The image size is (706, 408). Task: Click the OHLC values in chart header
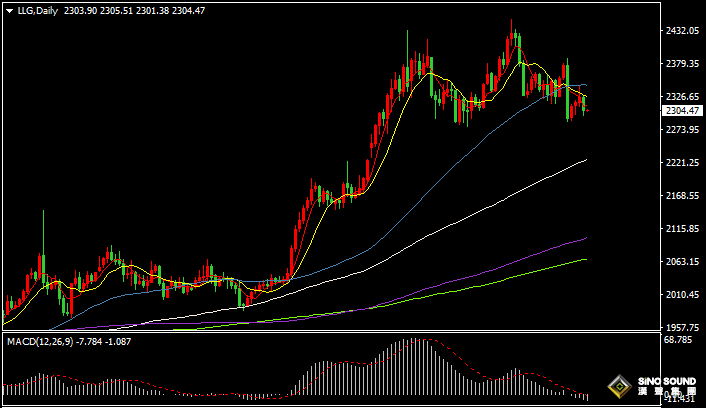click(x=129, y=9)
